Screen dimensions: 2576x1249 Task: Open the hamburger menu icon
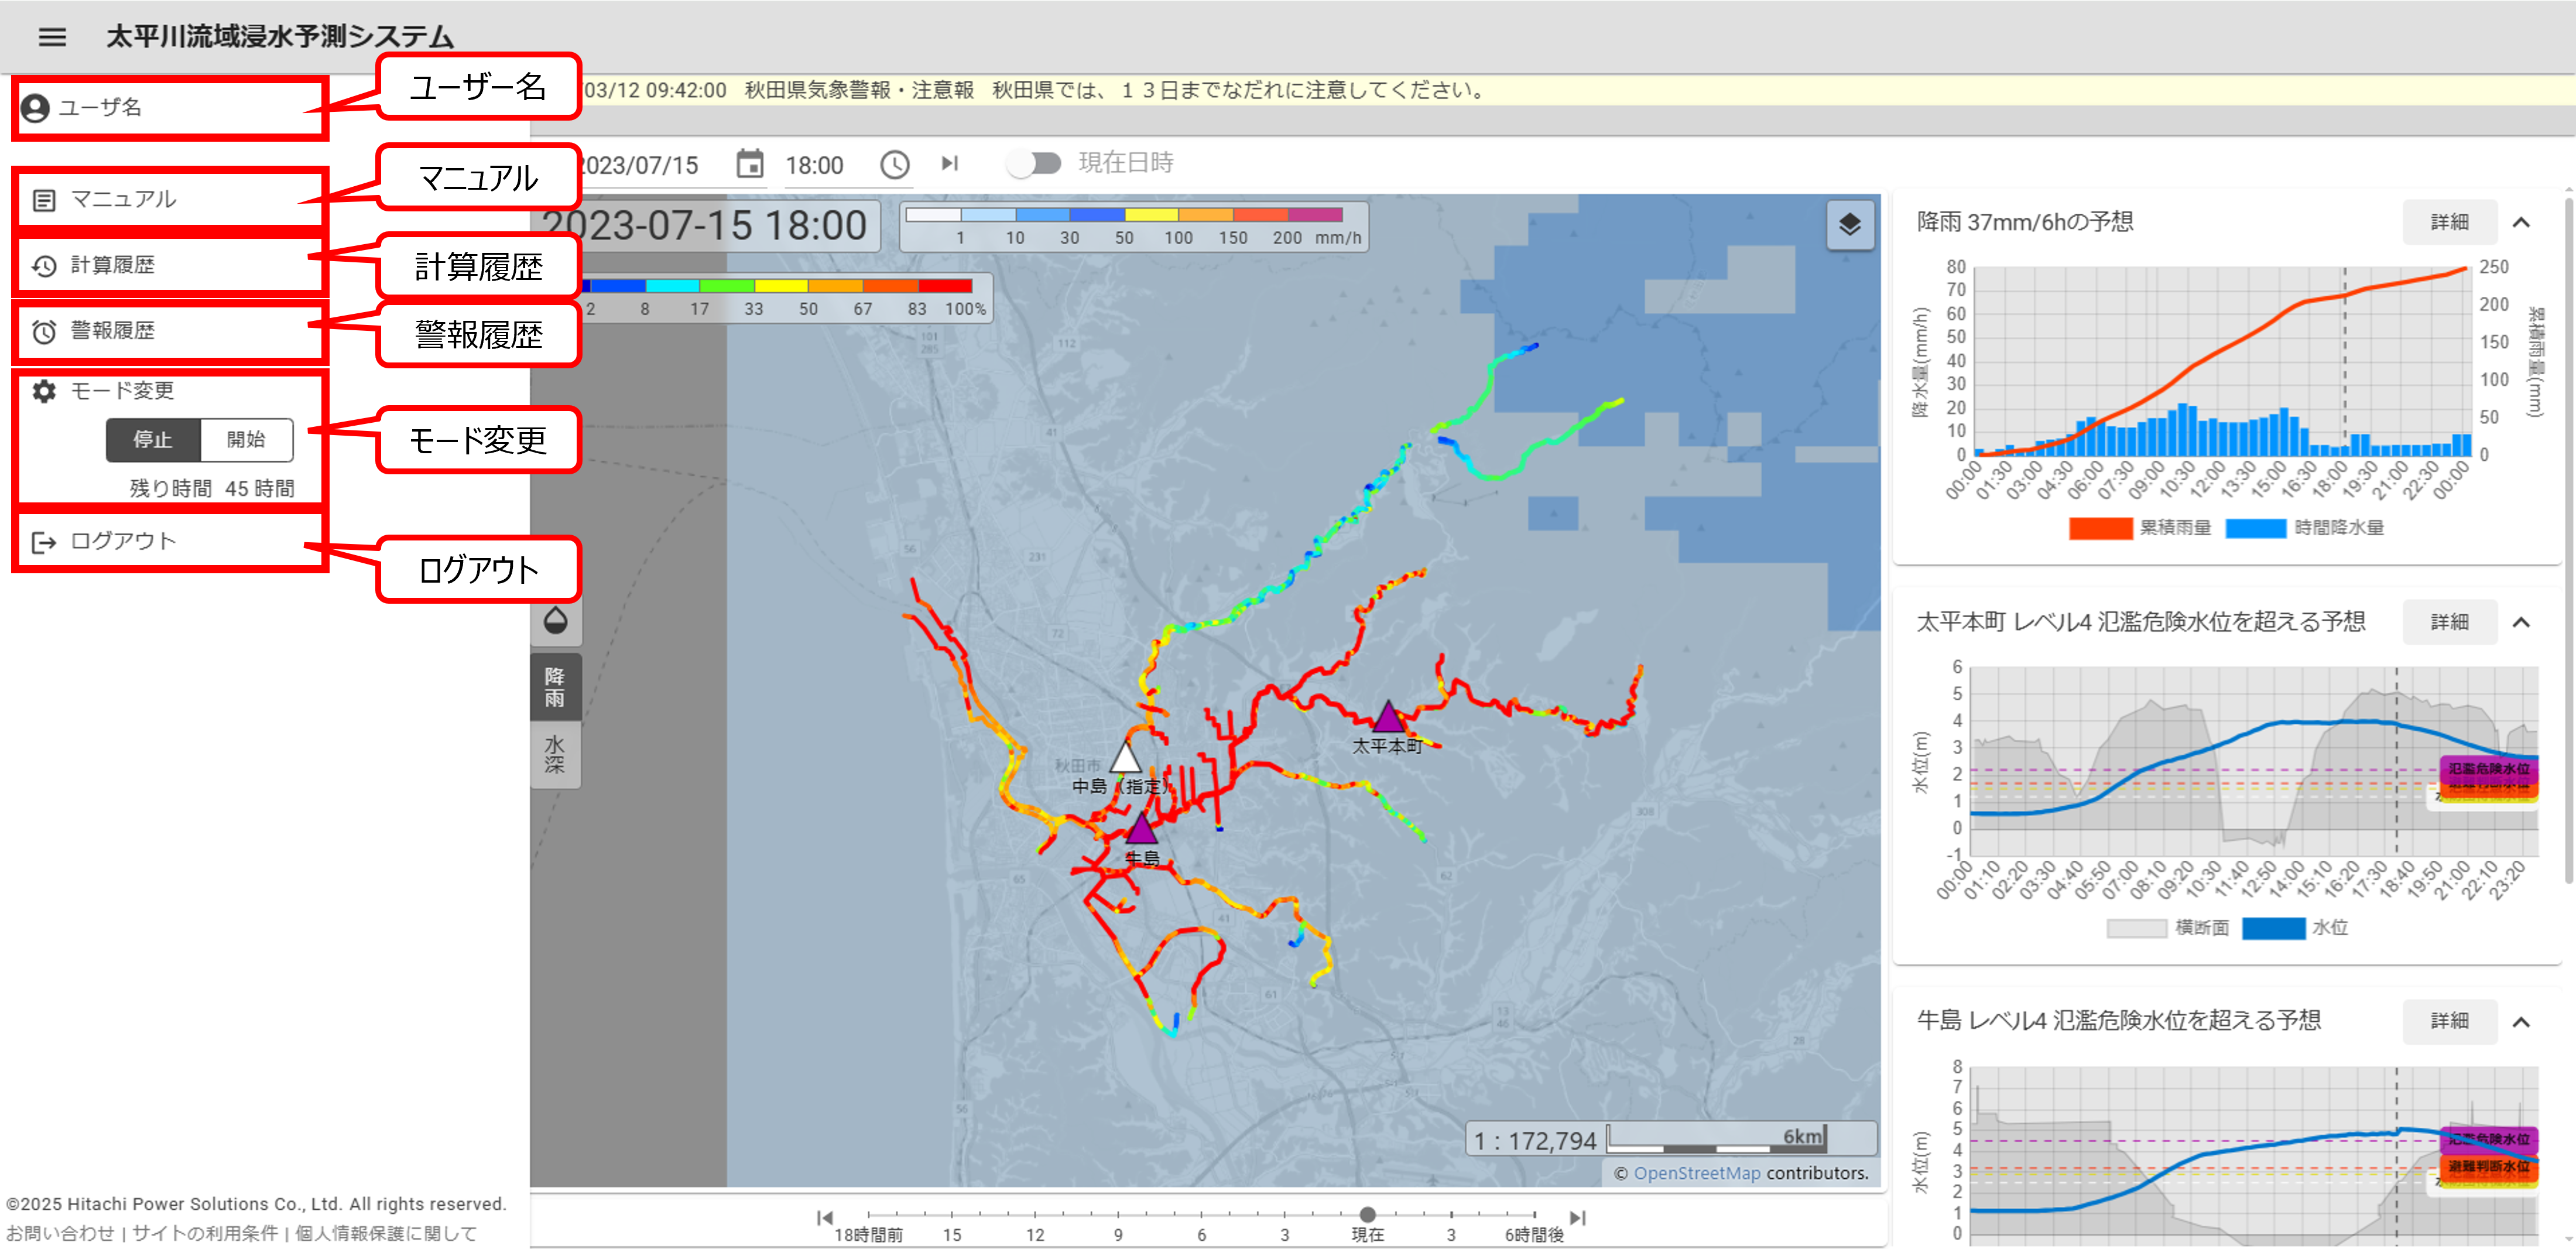(x=52, y=37)
